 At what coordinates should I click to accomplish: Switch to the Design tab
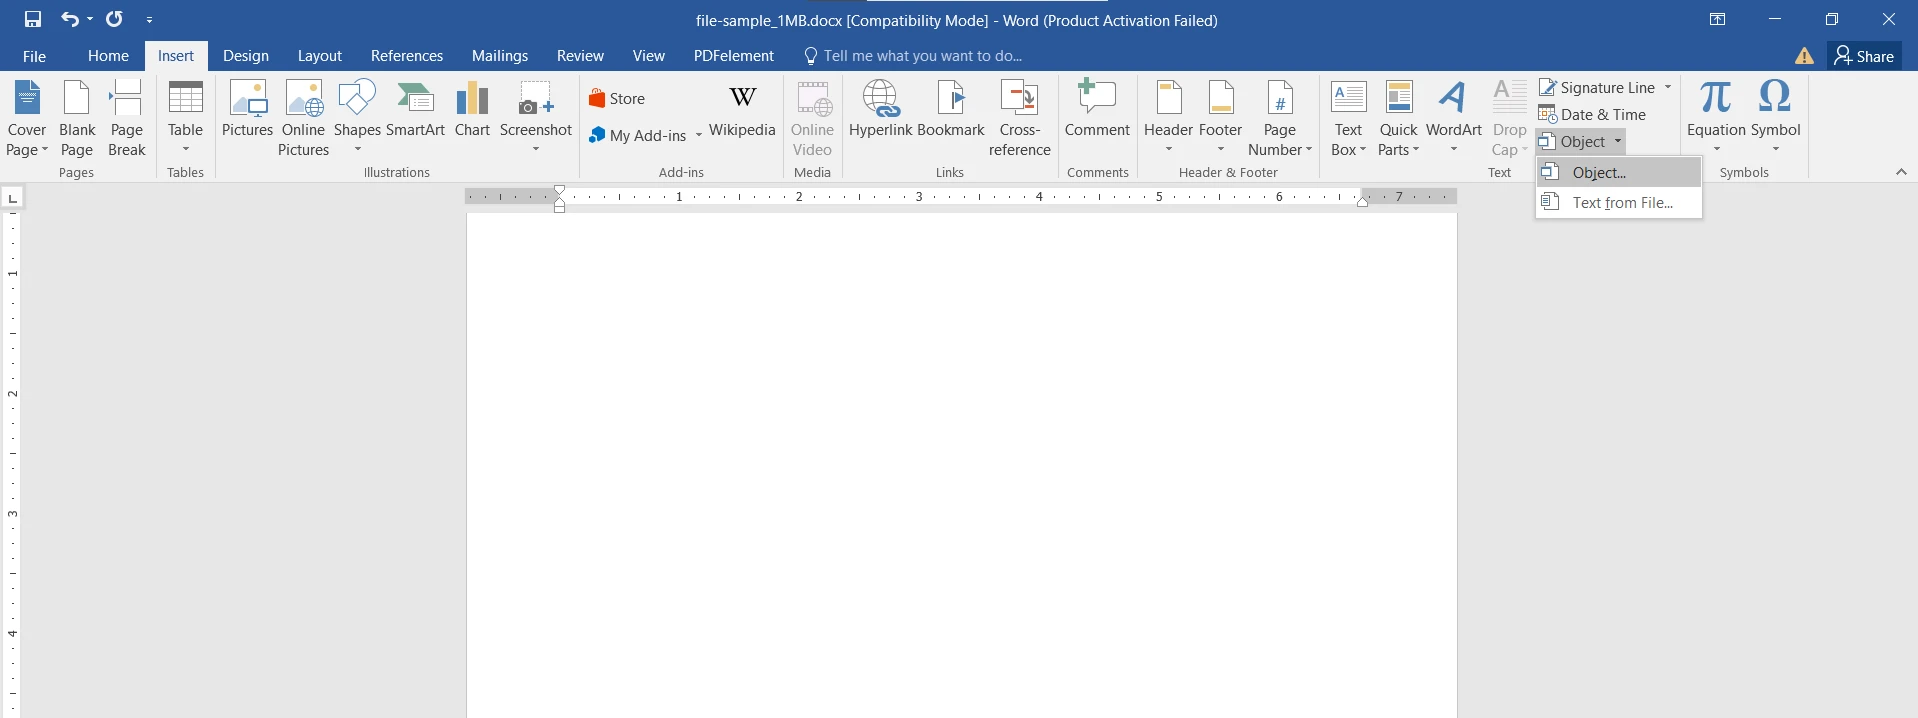click(246, 56)
